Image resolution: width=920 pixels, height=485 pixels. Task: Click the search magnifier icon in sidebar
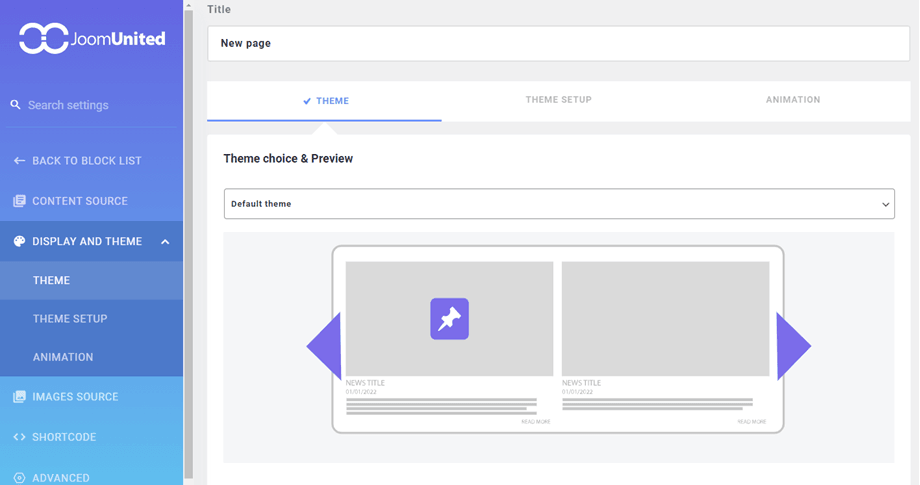tap(16, 105)
